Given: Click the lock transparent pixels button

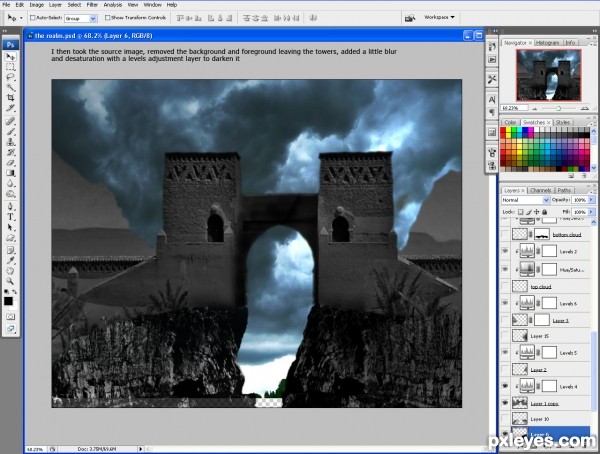Looking at the screenshot, I should click(x=520, y=212).
